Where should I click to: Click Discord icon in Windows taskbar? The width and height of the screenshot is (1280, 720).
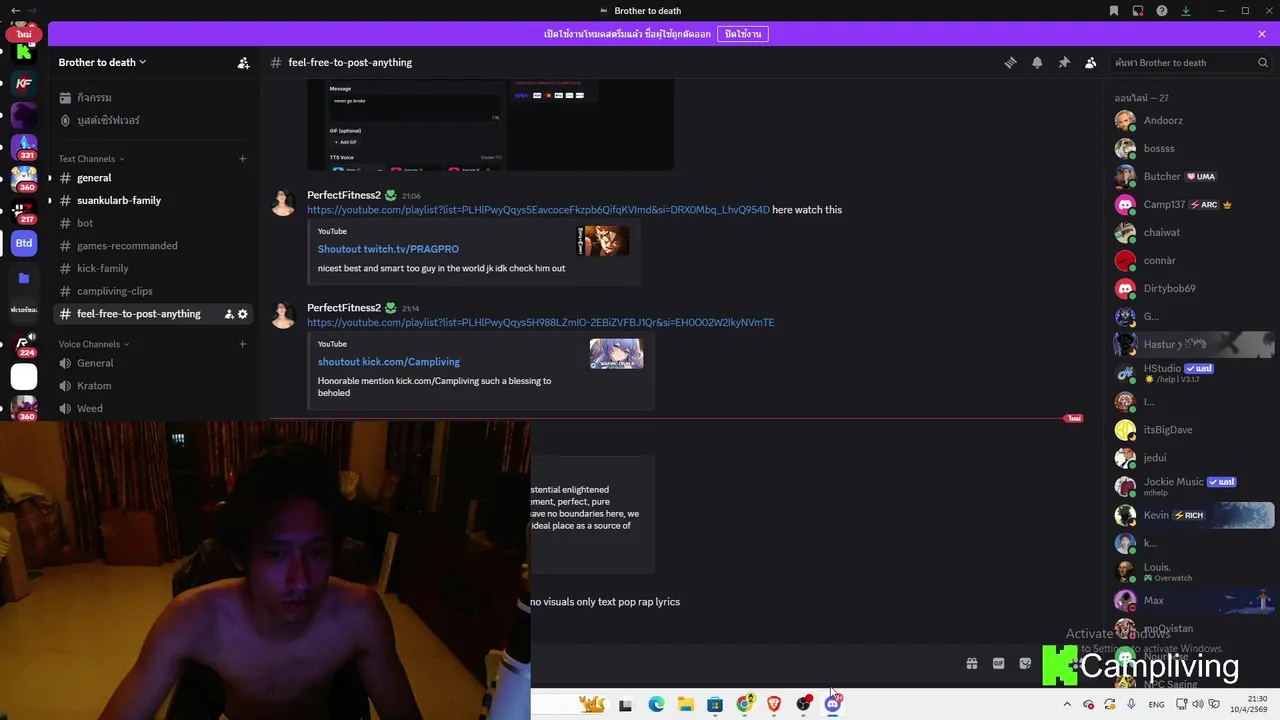832,704
